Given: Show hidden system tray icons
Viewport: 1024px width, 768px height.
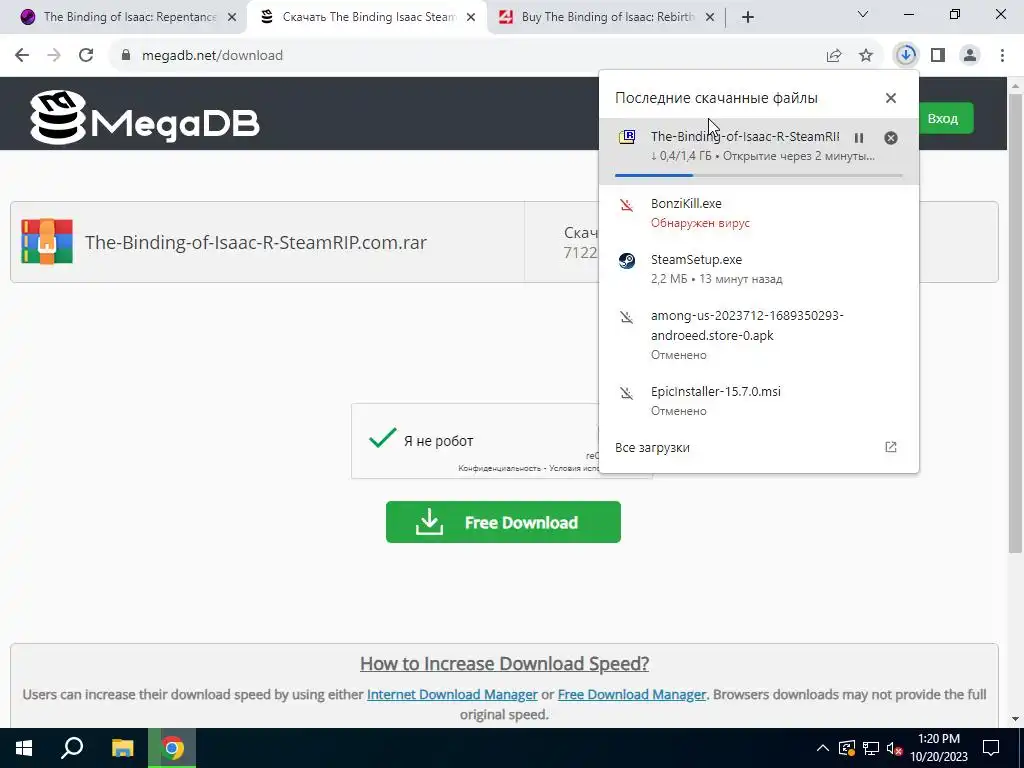Looking at the screenshot, I should click(x=822, y=748).
